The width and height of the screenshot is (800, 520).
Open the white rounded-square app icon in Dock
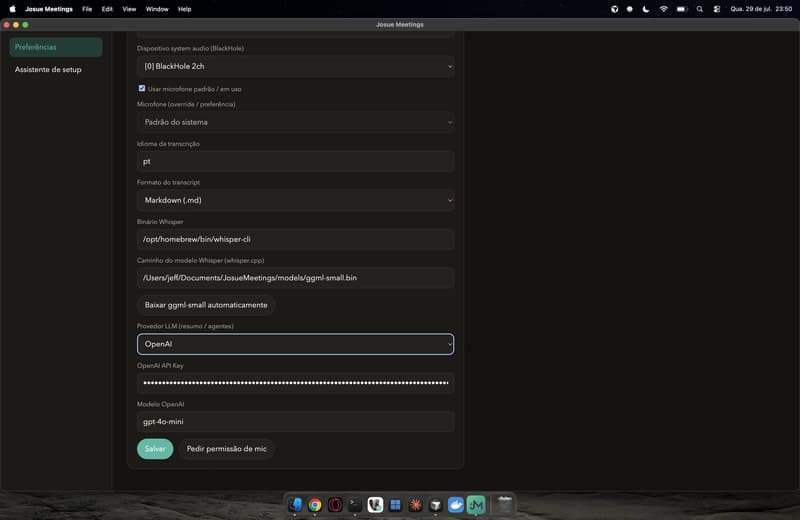[376, 505]
